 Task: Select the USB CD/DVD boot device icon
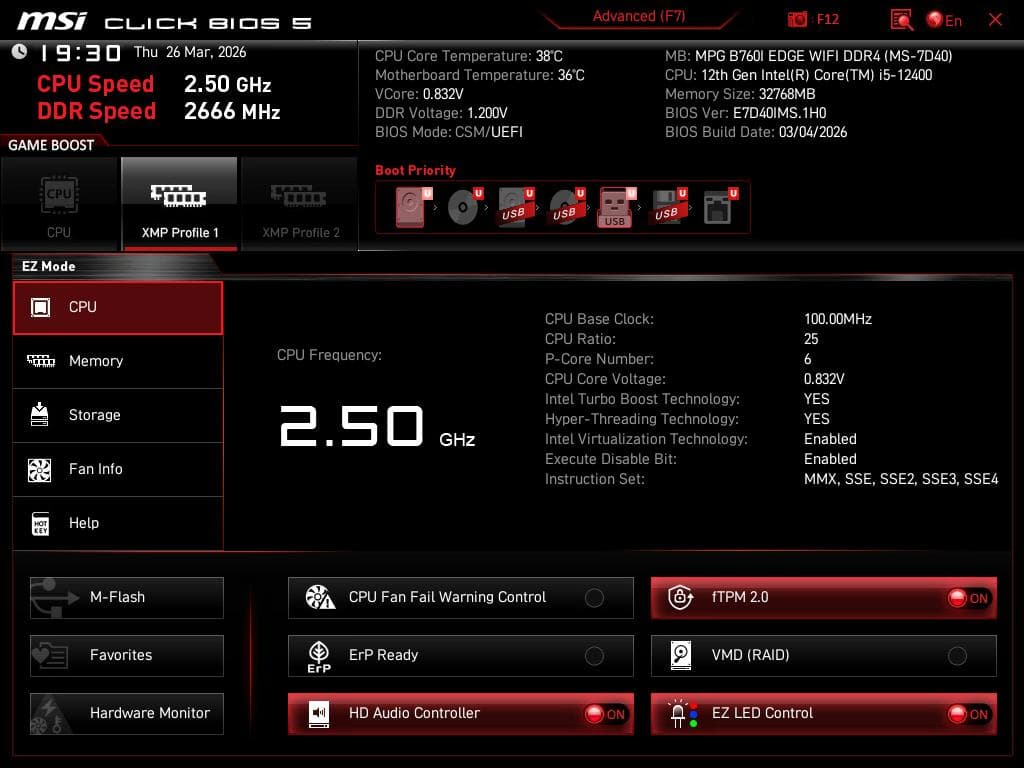tap(566, 207)
